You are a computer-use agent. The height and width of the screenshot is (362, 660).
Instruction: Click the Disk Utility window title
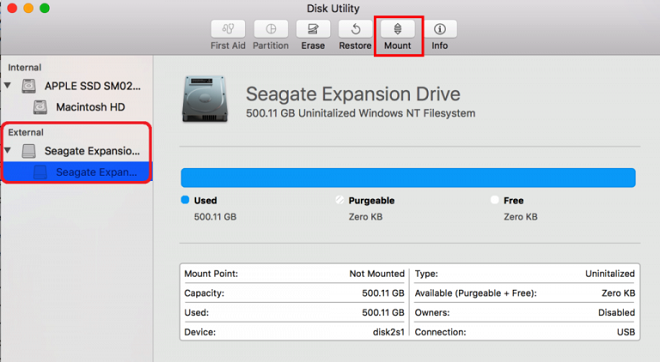coord(333,8)
